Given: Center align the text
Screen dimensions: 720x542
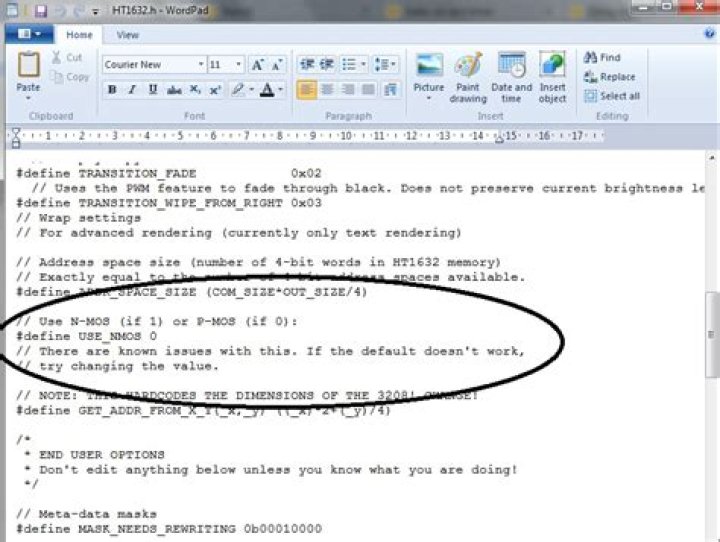Looking at the screenshot, I should (x=327, y=90).
